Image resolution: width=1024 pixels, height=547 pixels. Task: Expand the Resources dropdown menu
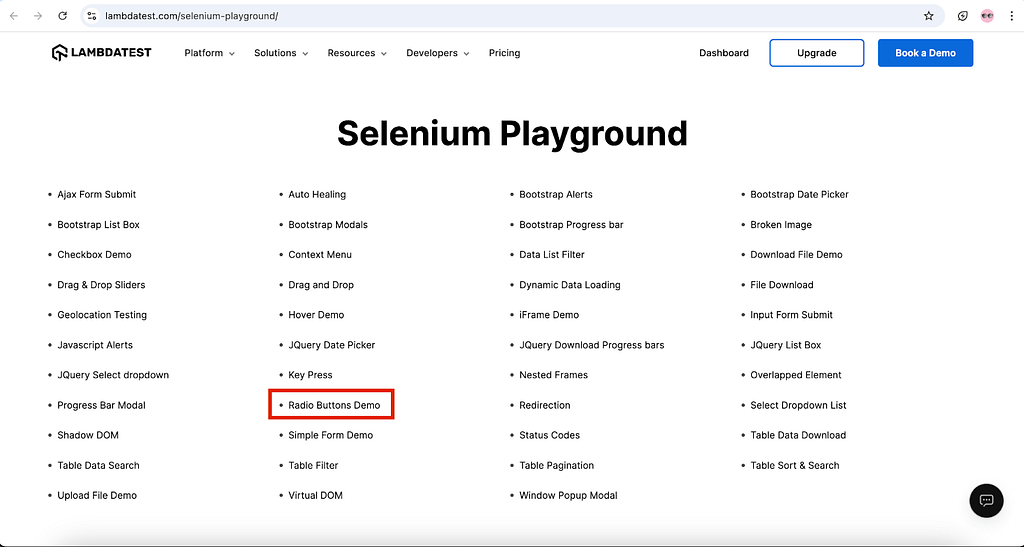pyautogui.click(x=357, y=53)
